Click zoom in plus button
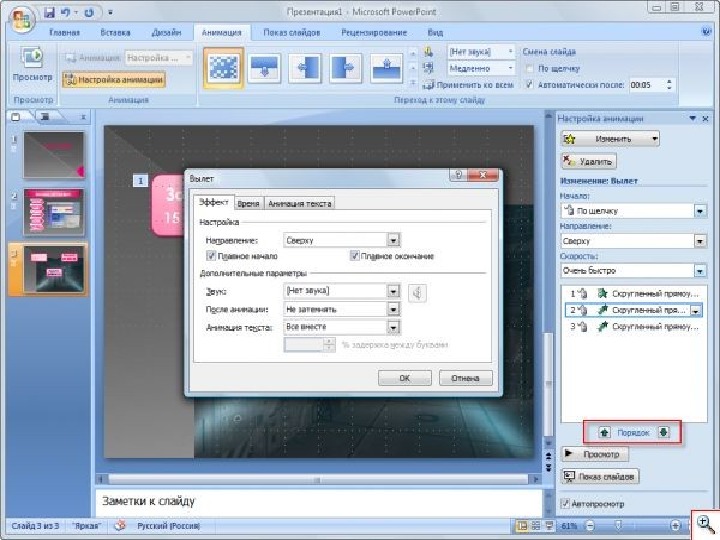Image resolution: width=720 pixels, height=540 pixels. point(675,526)
